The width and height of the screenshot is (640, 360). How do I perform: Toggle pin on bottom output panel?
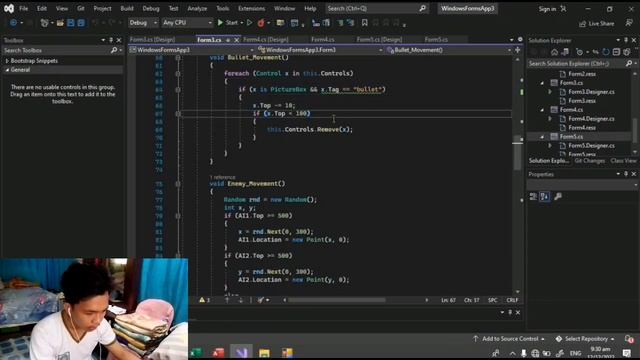[x=510, y=312]
